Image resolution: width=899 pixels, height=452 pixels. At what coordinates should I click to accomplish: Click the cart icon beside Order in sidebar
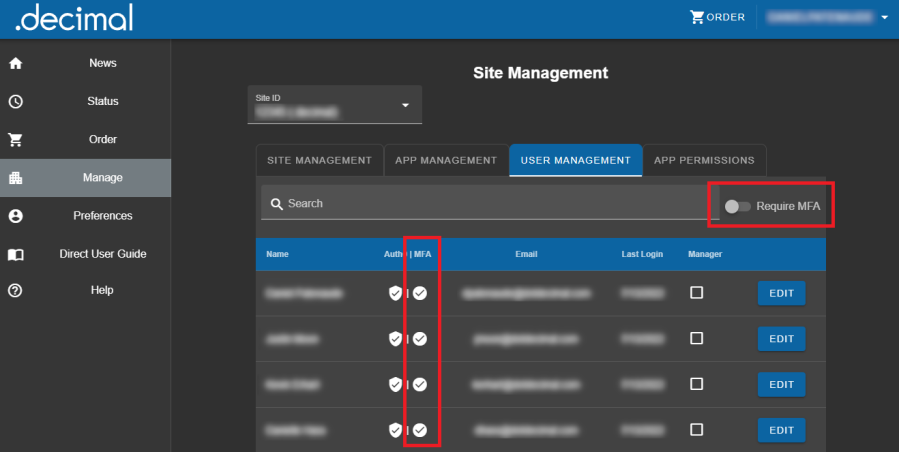[15, 140]
